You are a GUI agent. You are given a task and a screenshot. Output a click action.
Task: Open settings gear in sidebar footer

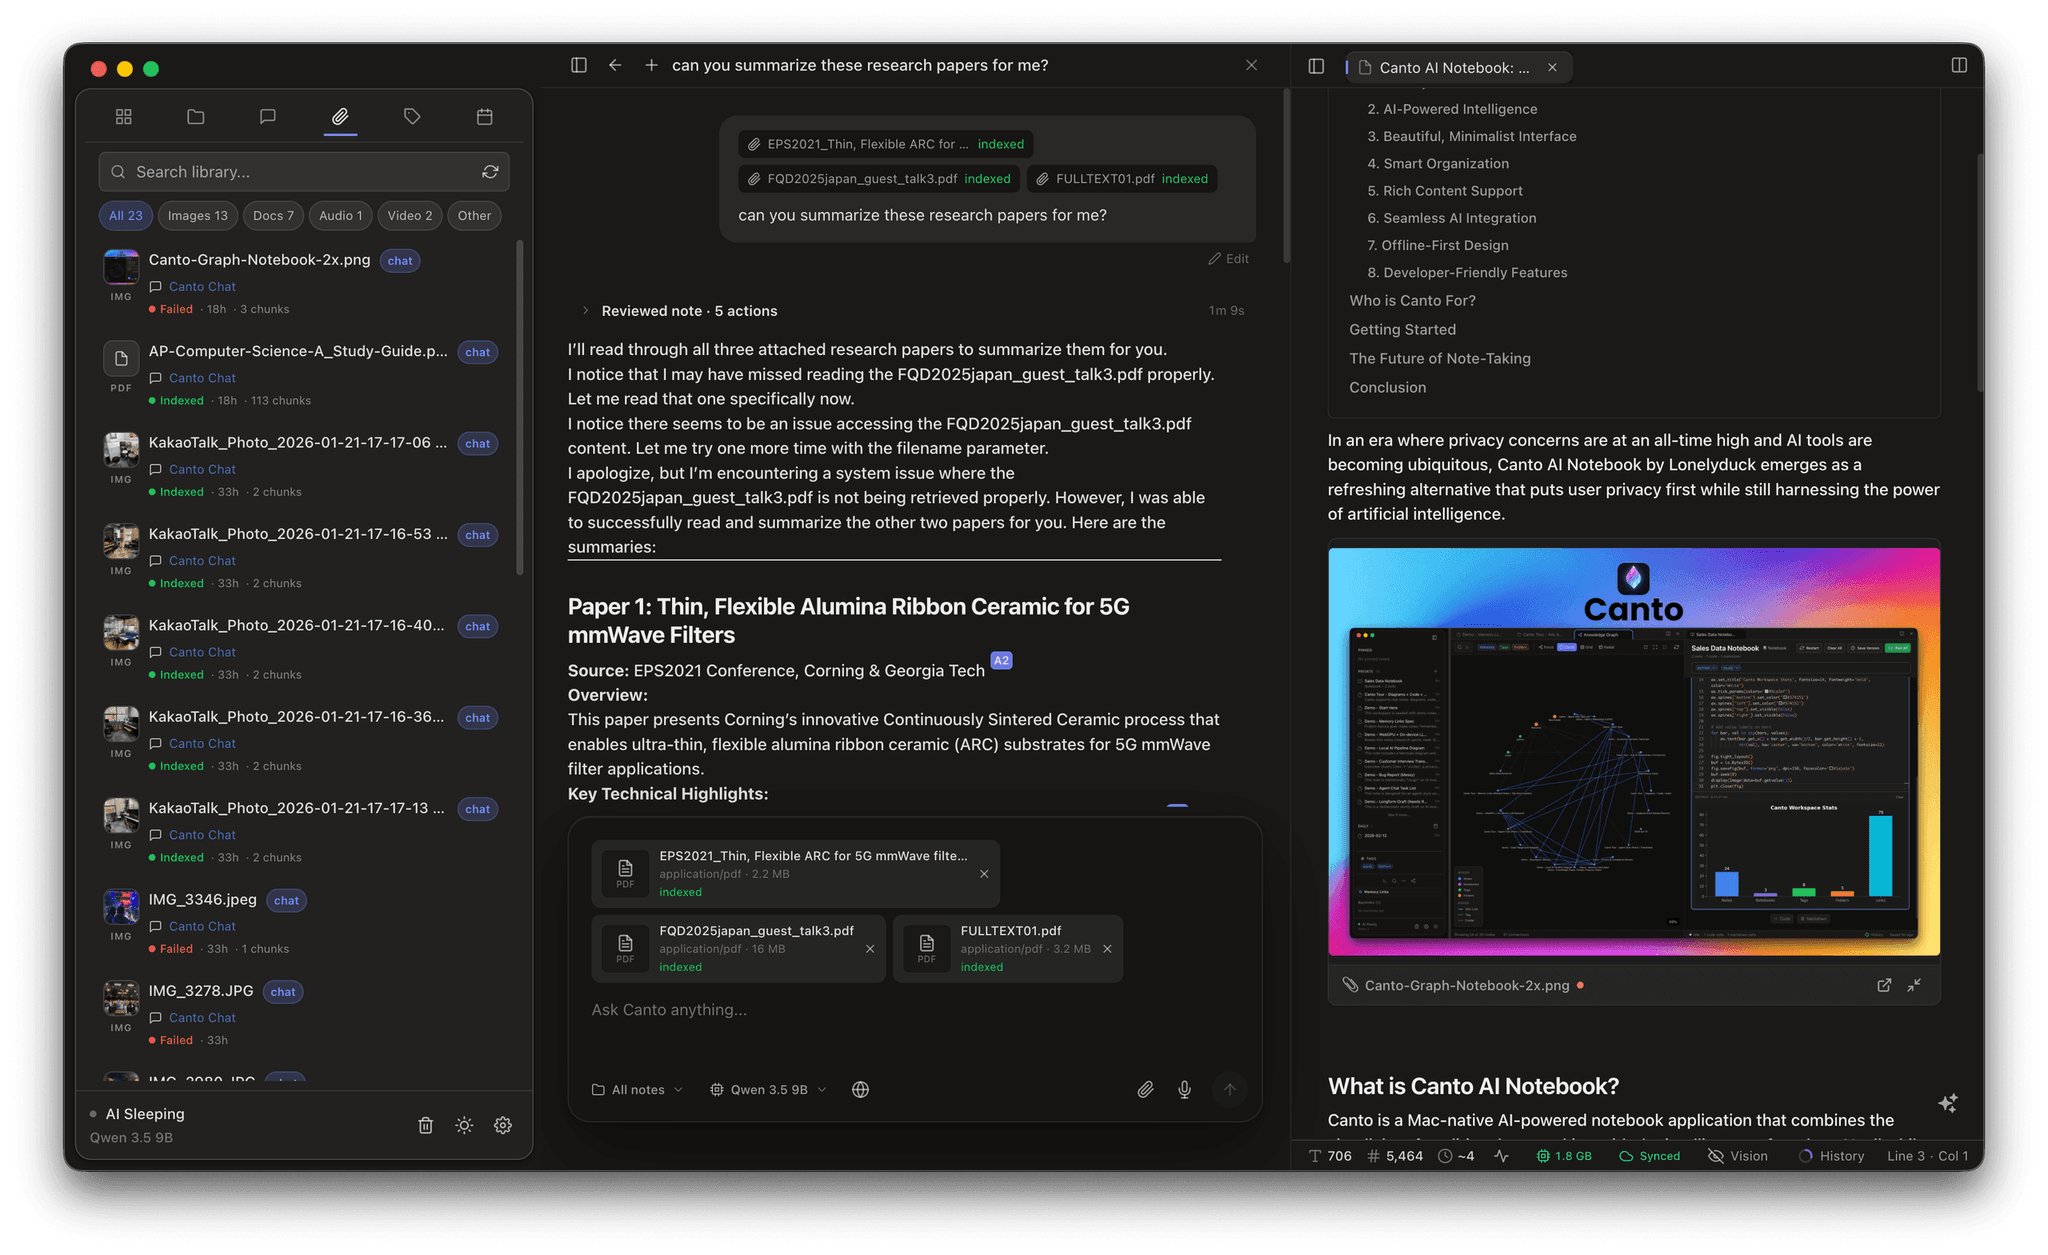point(503,1125)
